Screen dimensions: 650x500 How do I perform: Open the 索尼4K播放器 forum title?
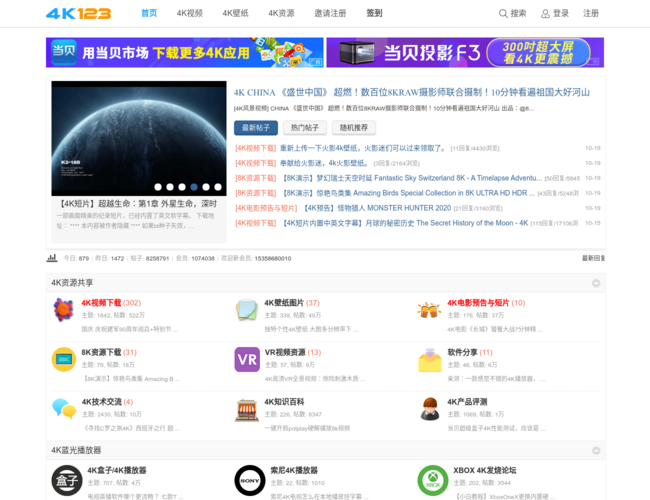pos(294,470)
